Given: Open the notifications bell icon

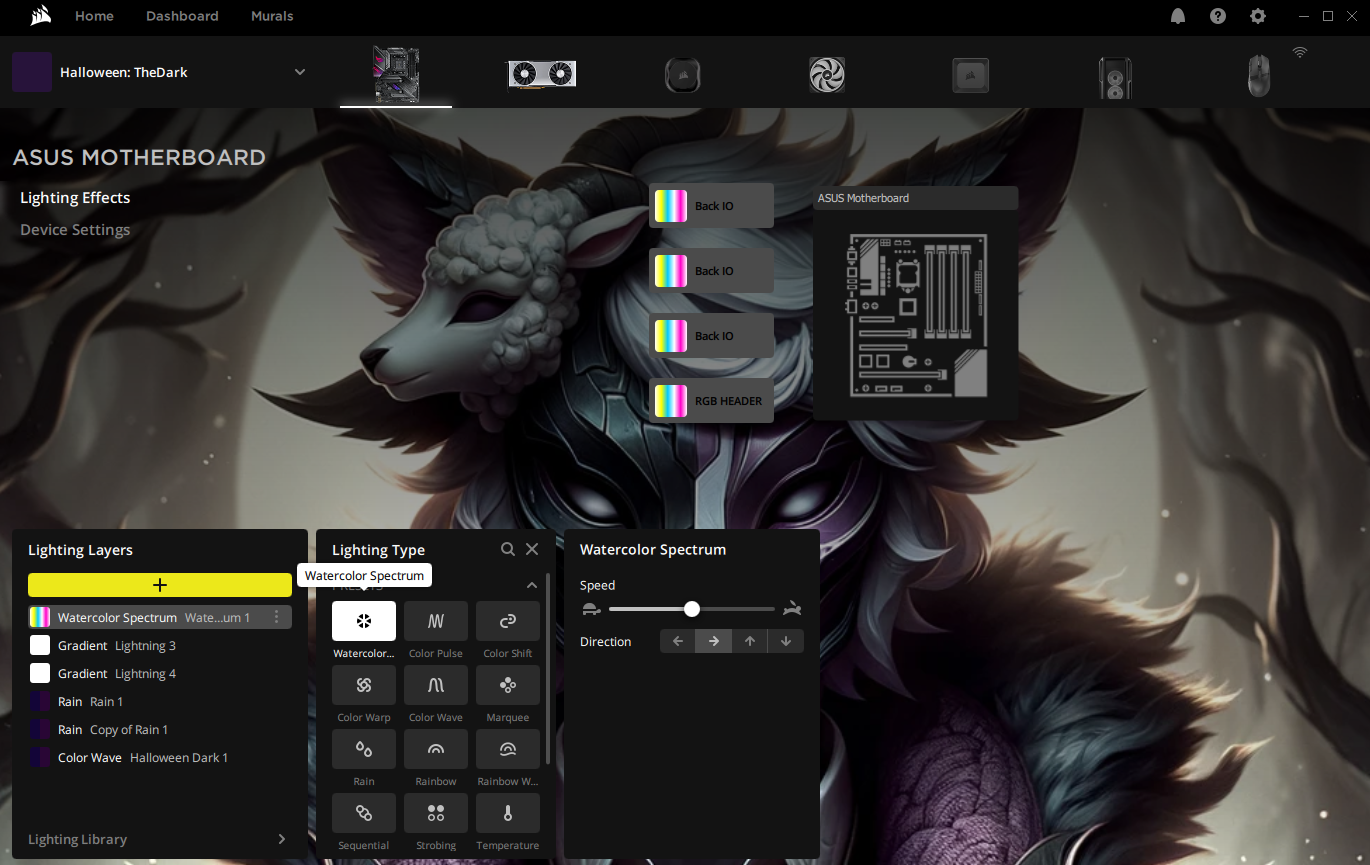Looking at the screenshot, I should pos(1178,16).
